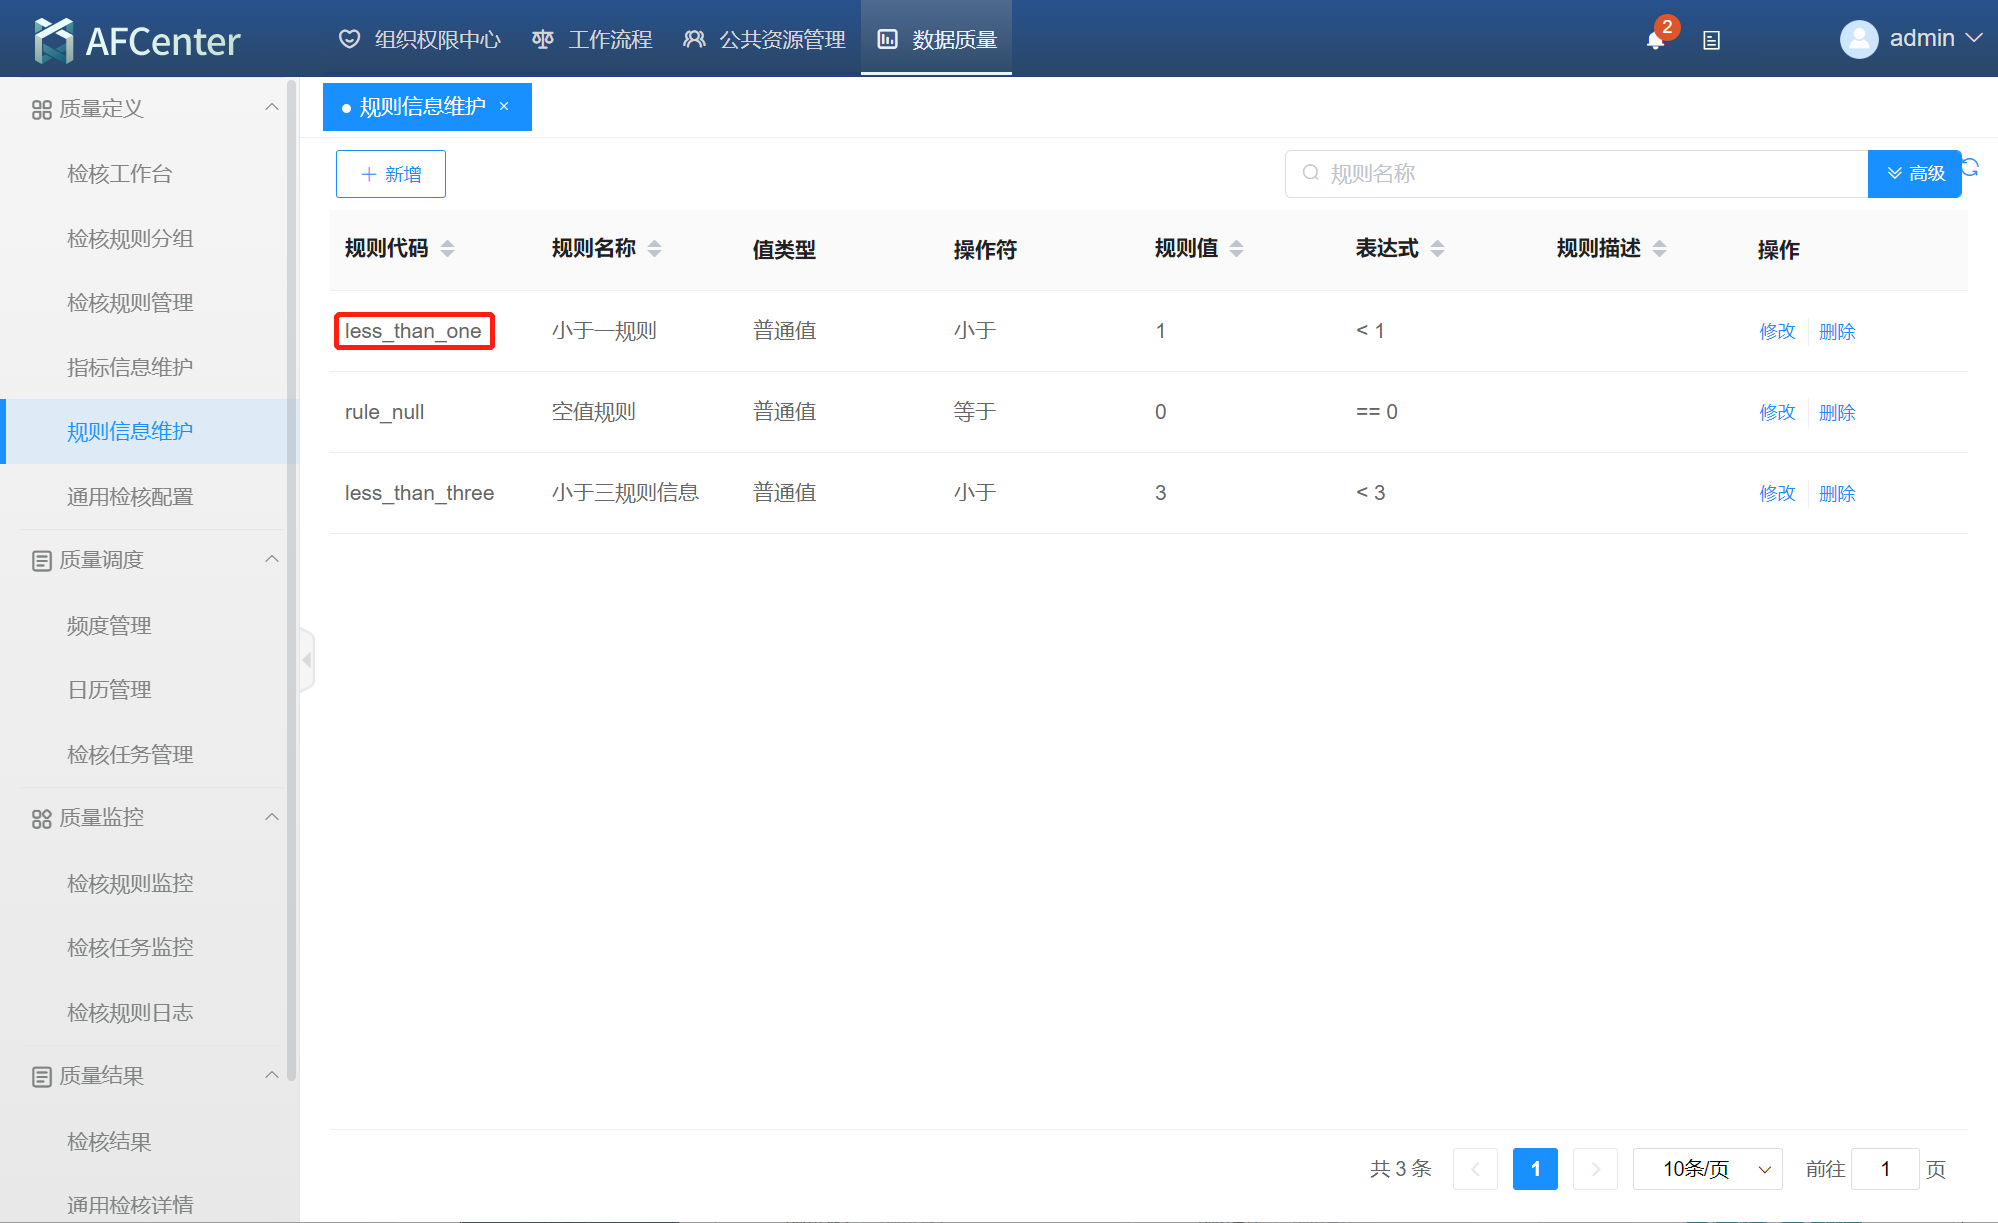Screen dimensions: 1998x1223
Task: Click the refresh icon beside 高级
Action: (1970, 167)
